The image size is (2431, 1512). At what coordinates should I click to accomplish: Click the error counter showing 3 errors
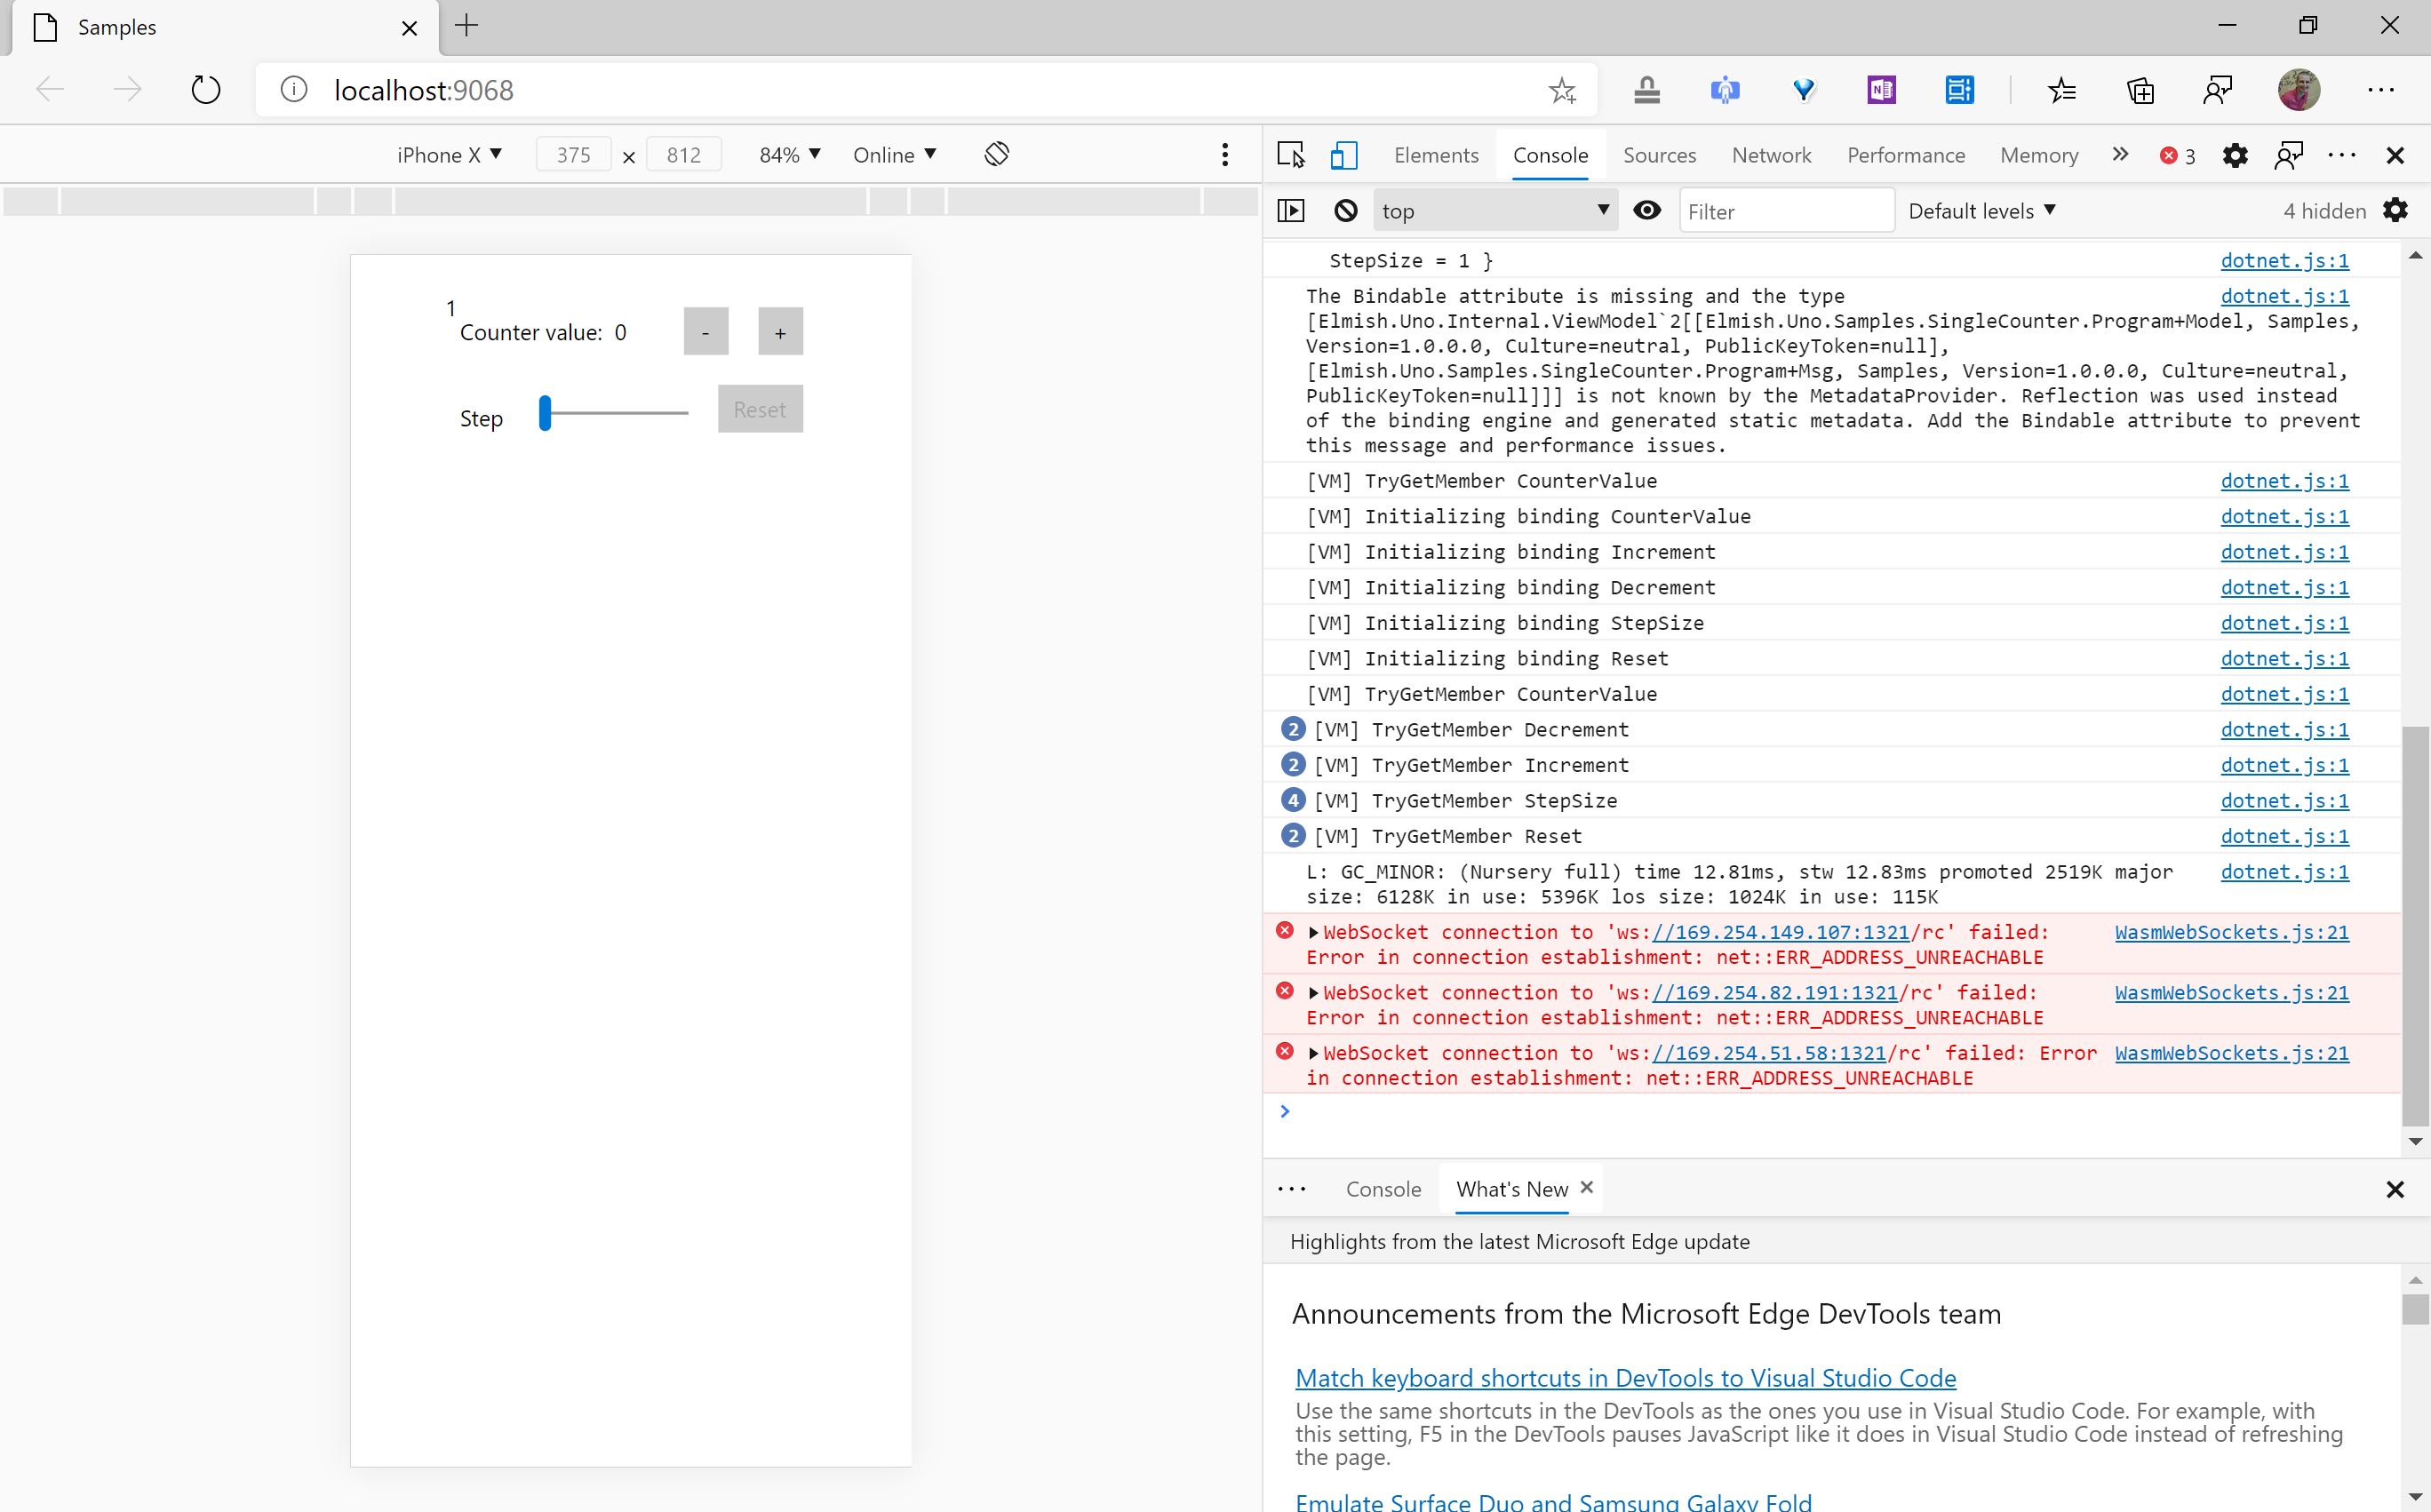pyautogui.click(x=2177, y=155)
